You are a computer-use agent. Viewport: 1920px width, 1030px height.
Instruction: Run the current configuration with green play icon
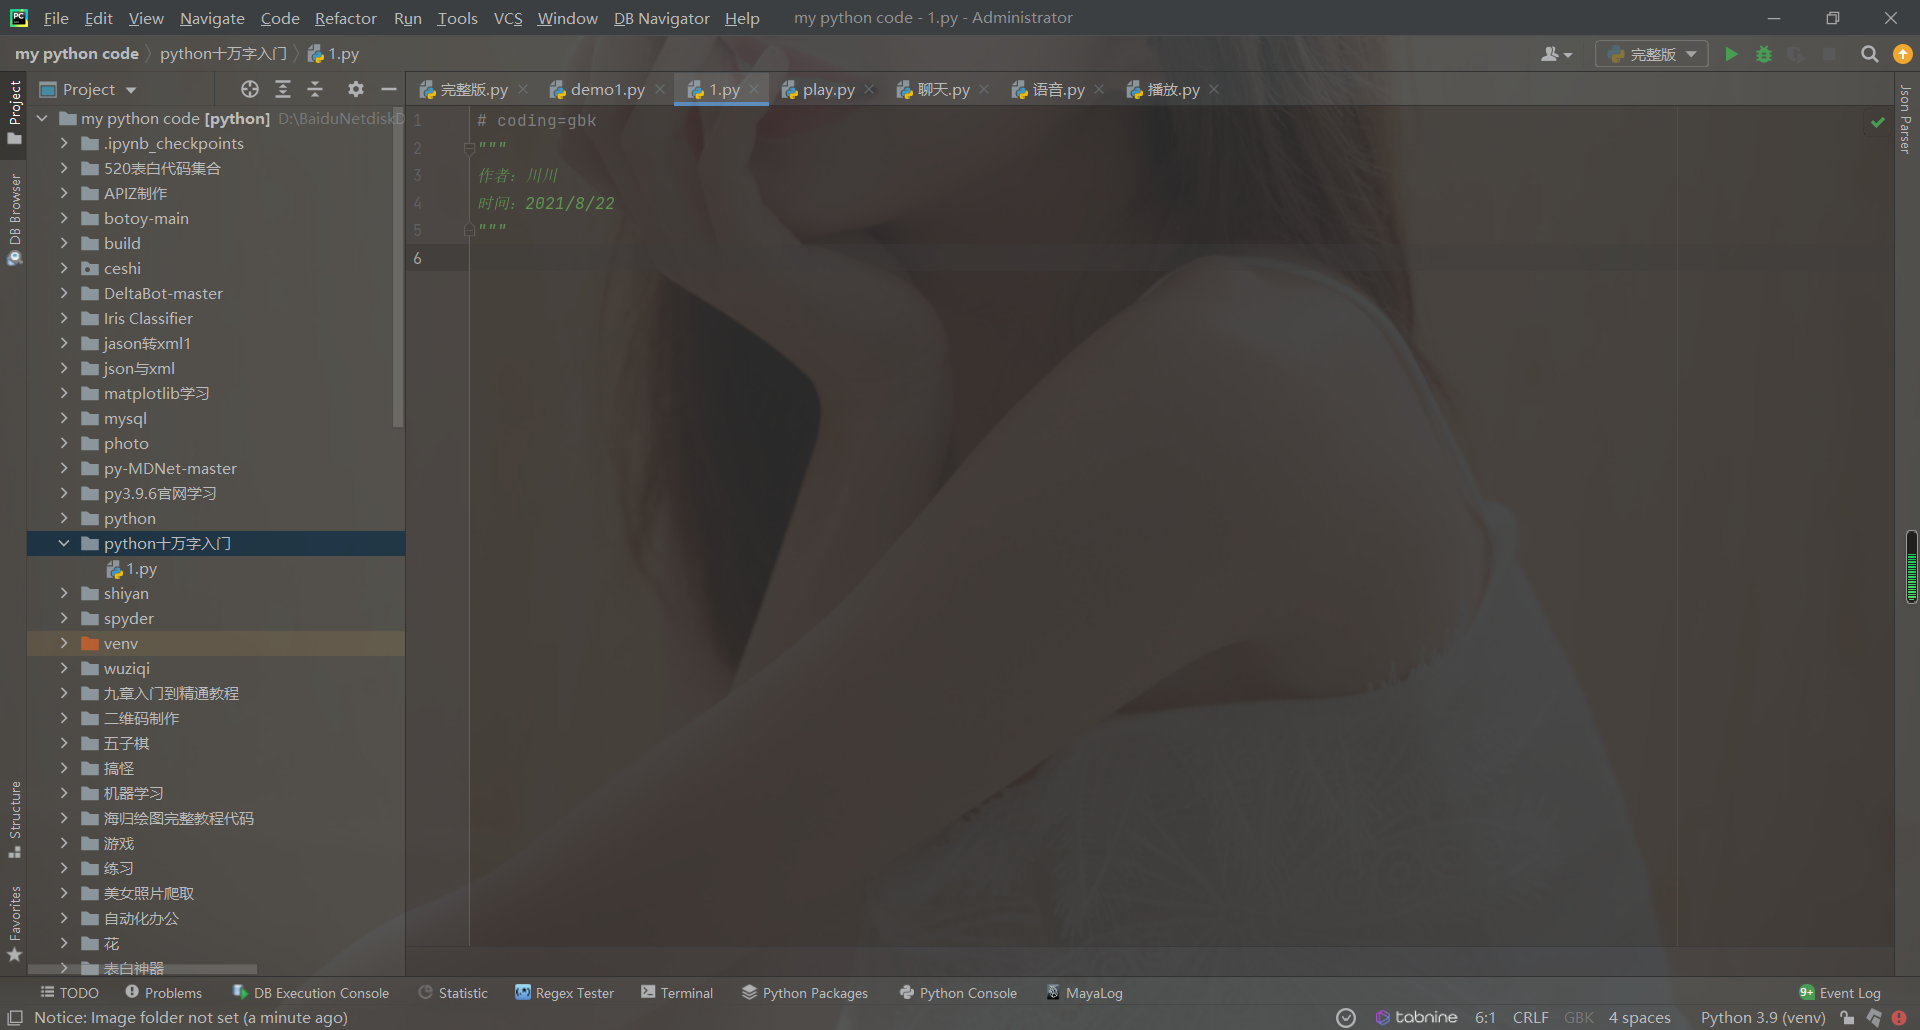(x=1731, y=54)
